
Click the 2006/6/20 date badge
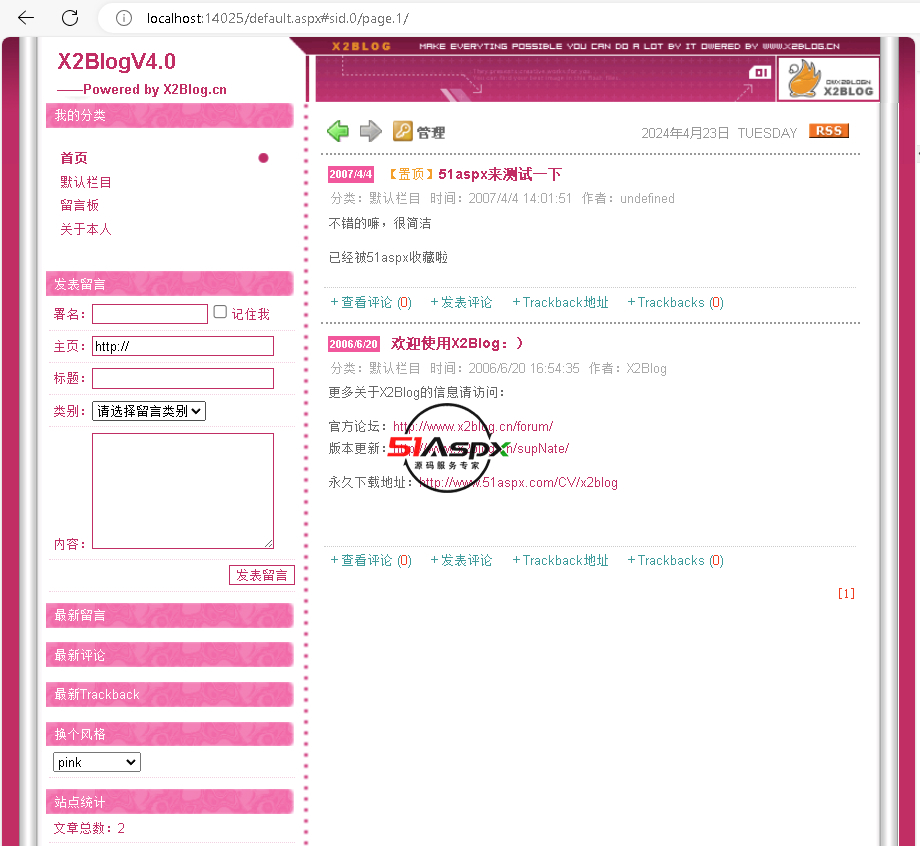coord(353,344)
